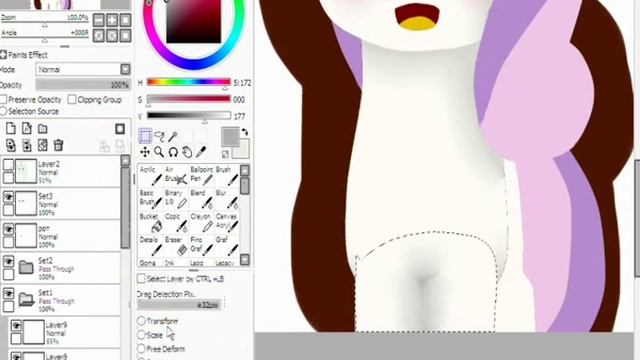Adjust the Hue slider
This screenshot has width=640, height=360.
(x=189, y=83)
